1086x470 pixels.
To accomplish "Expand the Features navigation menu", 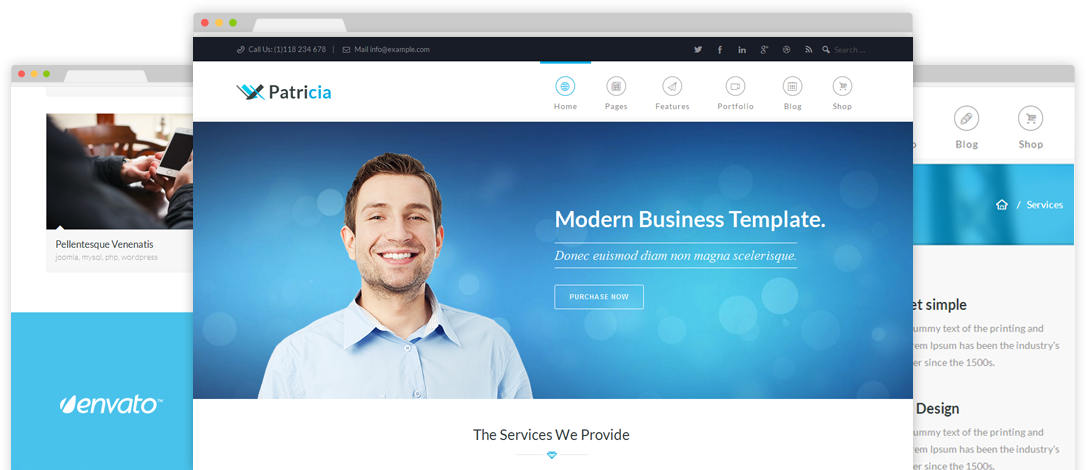I will click(673, 93).
